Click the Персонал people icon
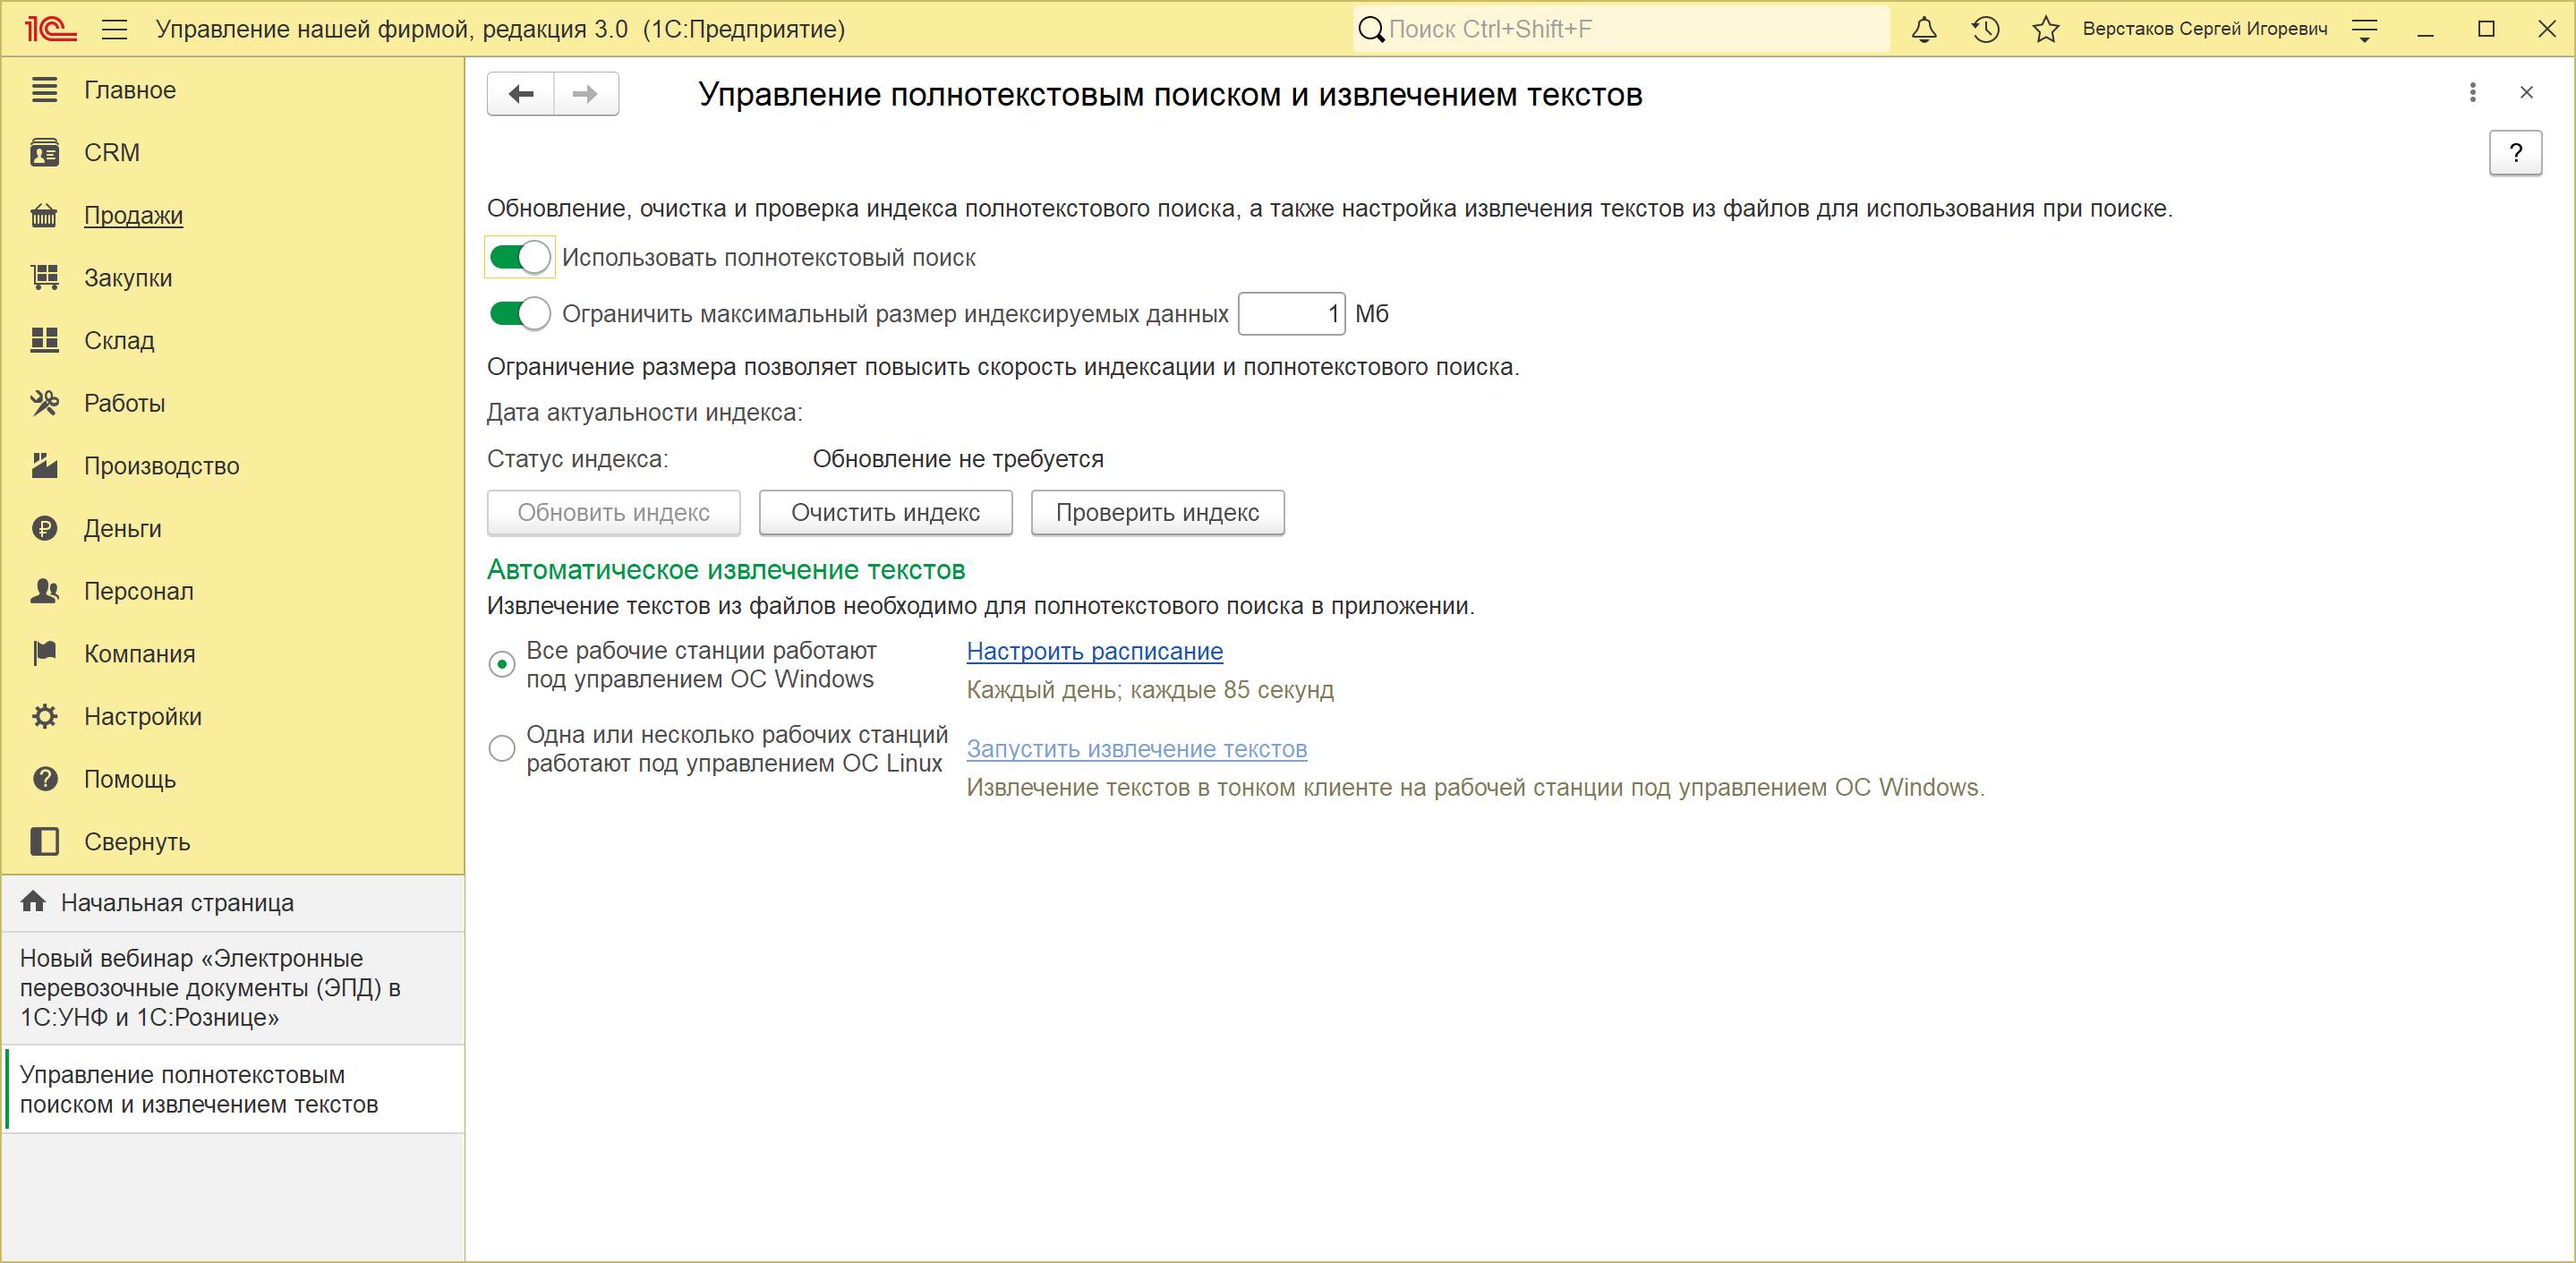The image size is (2576, 1263). (x=45, y=592)
